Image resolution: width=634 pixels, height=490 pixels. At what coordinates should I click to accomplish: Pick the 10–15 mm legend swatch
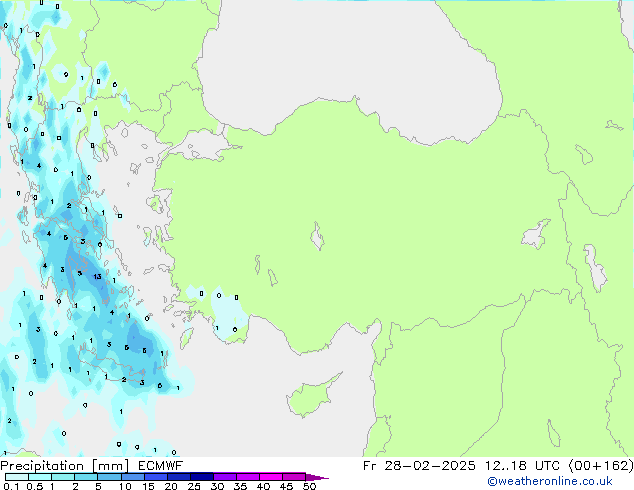click(133, 477)
